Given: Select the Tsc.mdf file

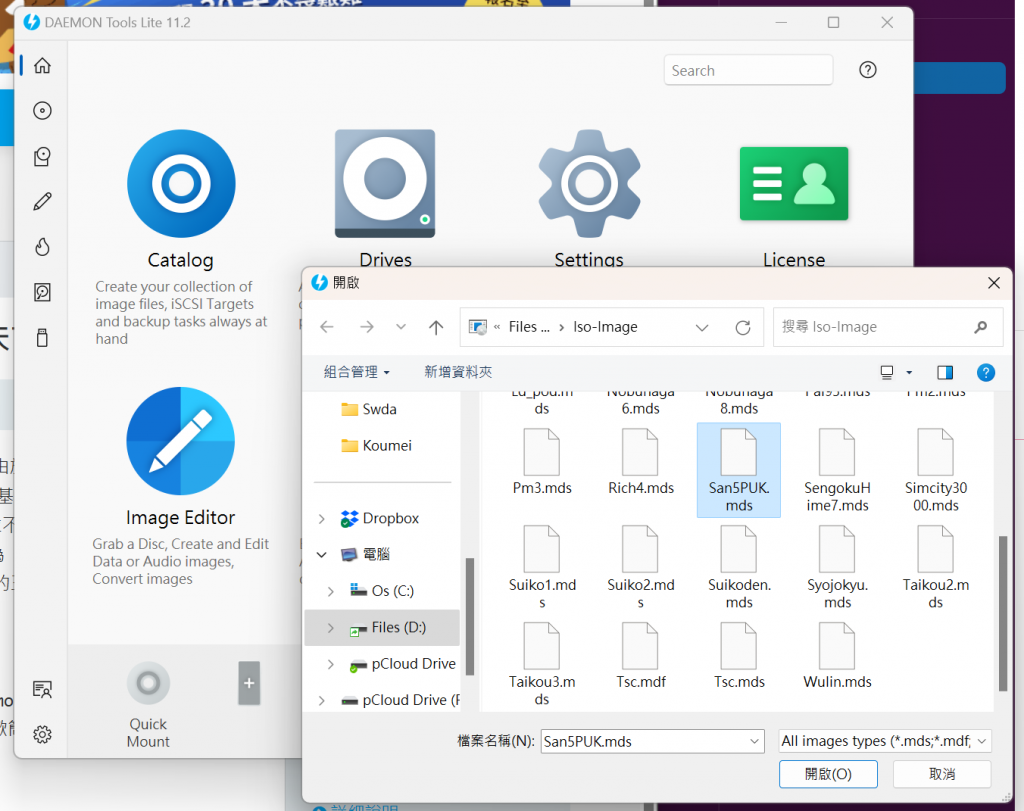Looking at the screenshot, I should pos(641,656).
